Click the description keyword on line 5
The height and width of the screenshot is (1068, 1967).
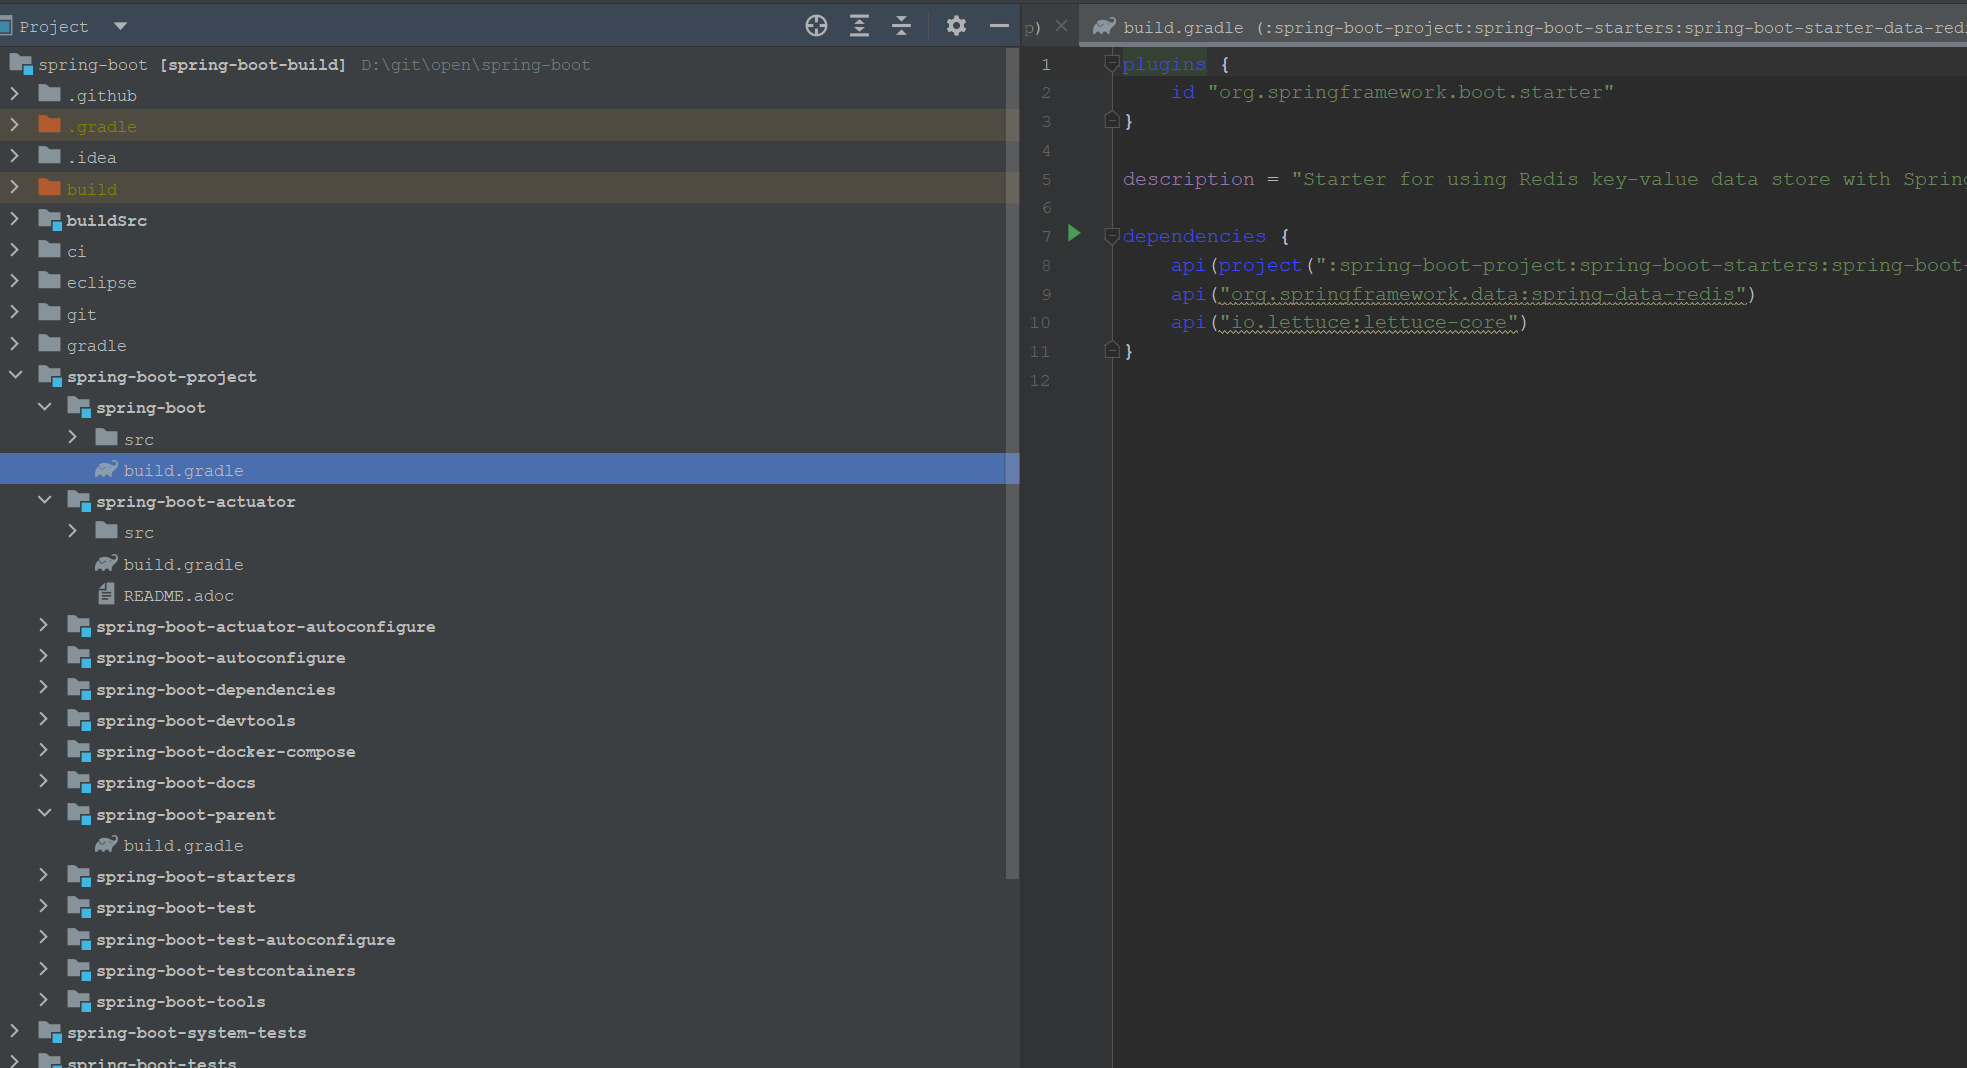(x=1188, y=178)
